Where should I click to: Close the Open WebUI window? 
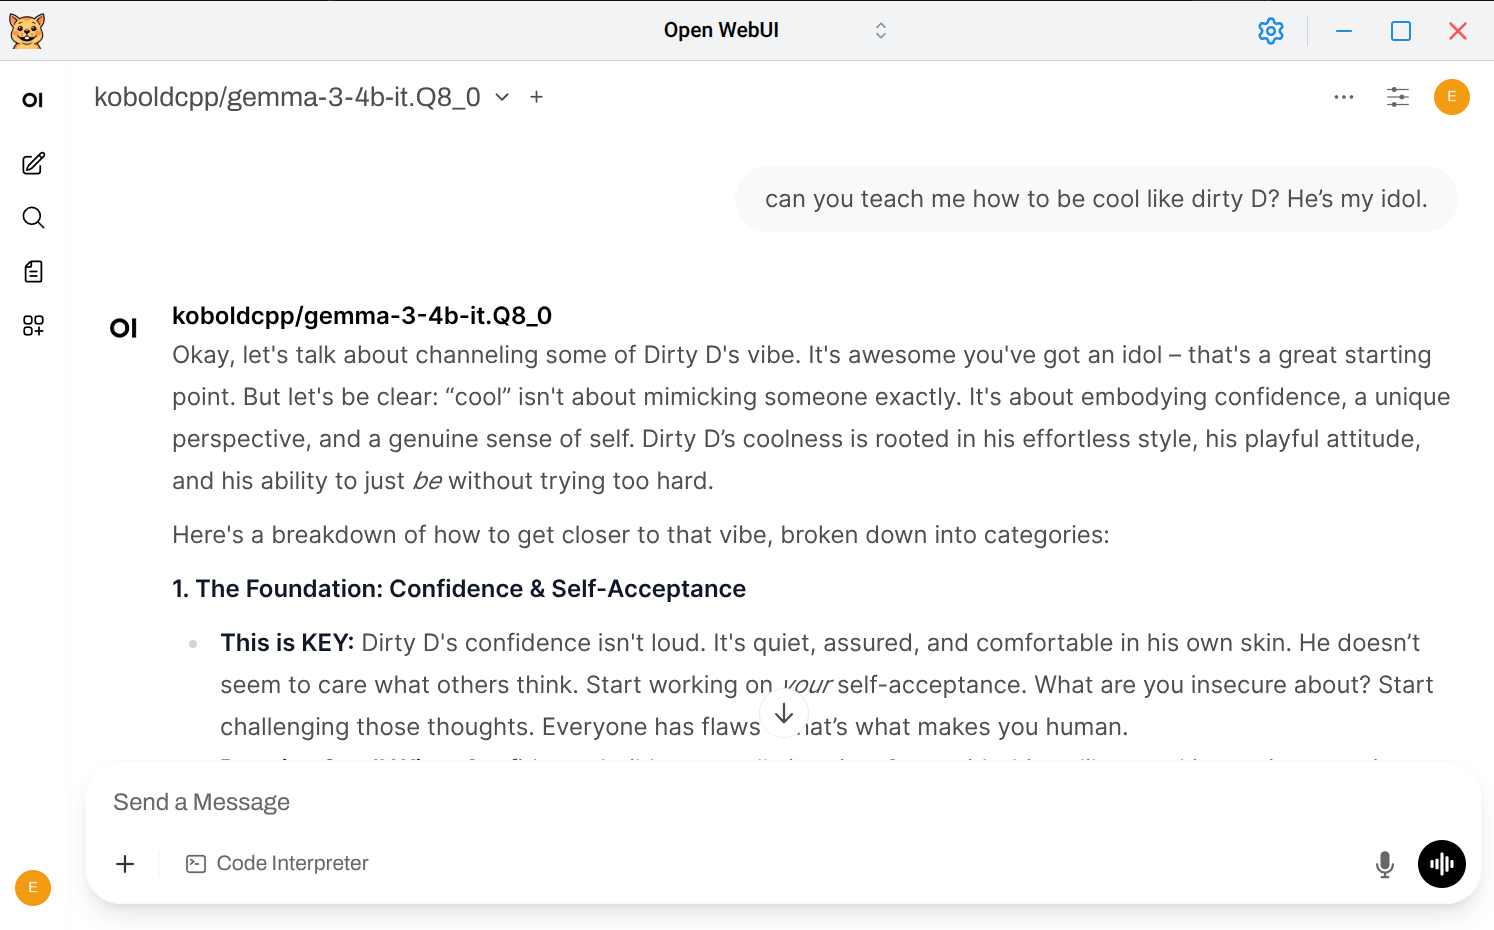pyautogui.click(x=1458, y=31)
